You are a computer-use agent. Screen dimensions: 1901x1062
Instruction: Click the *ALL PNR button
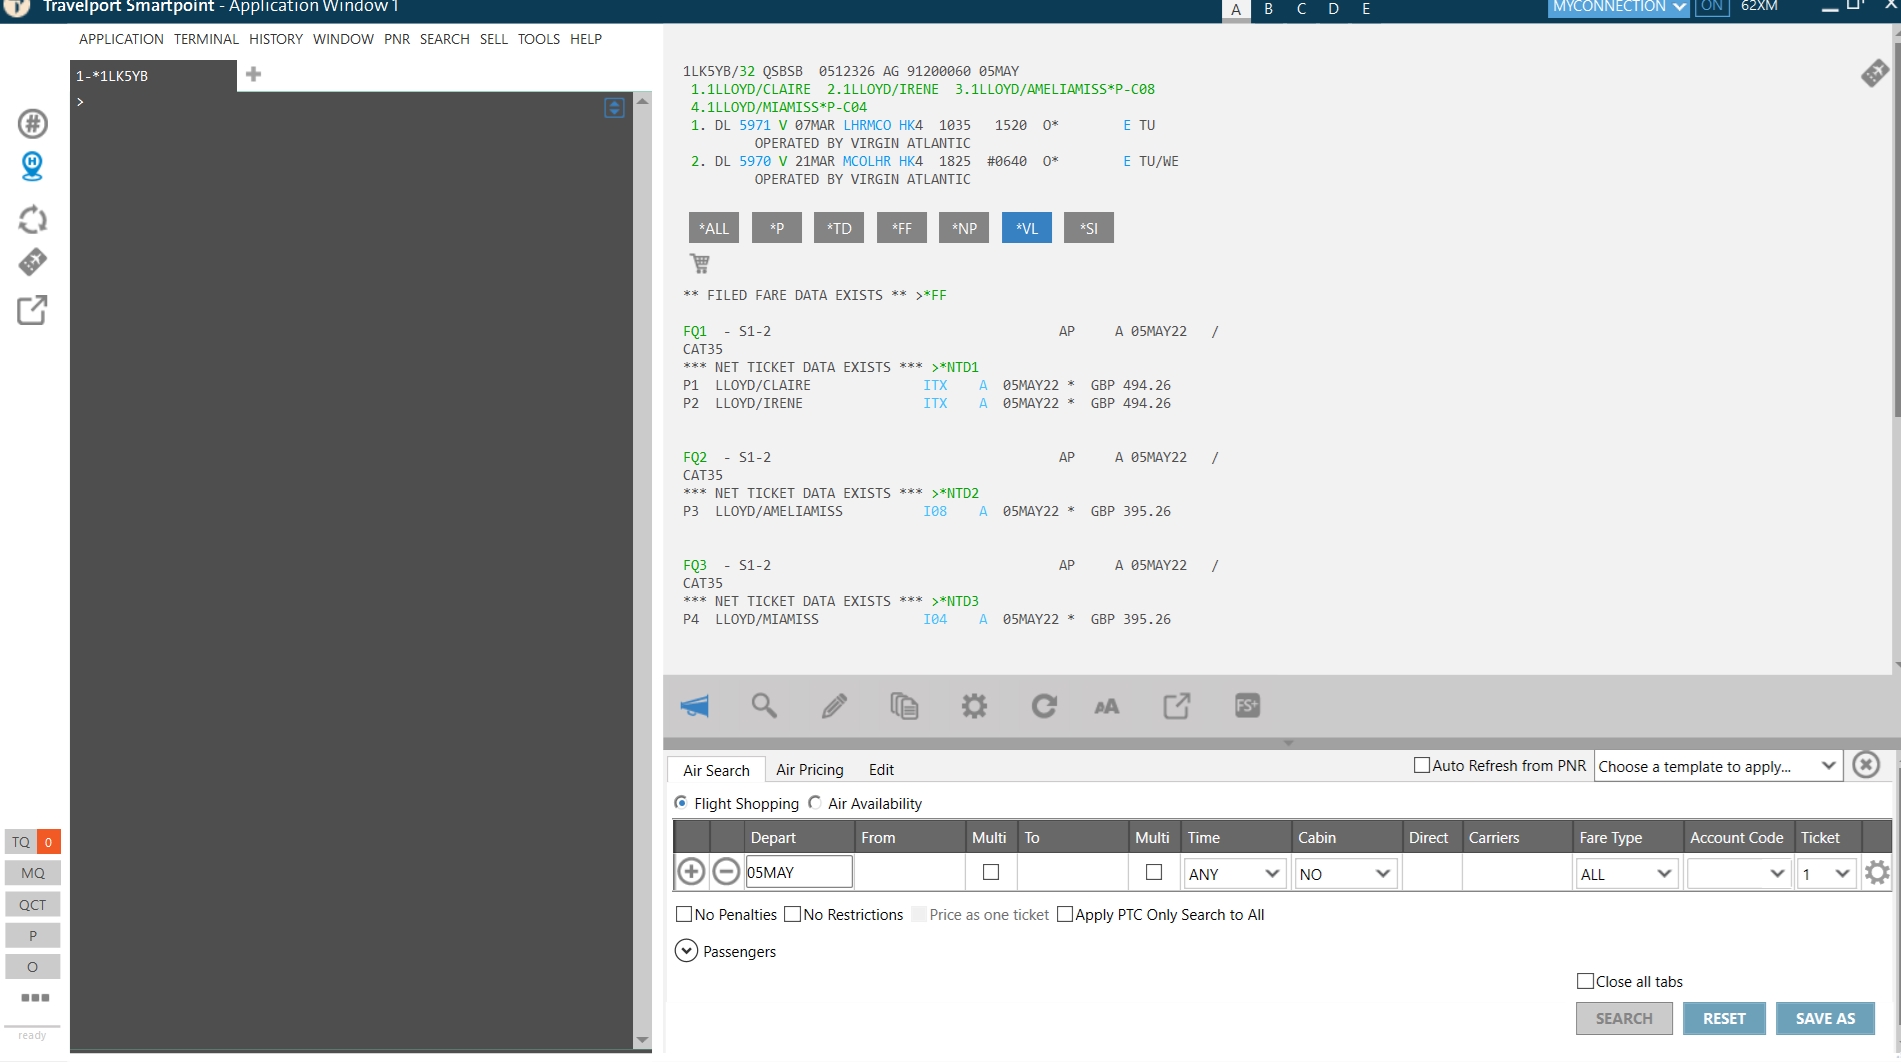point(714,228)
